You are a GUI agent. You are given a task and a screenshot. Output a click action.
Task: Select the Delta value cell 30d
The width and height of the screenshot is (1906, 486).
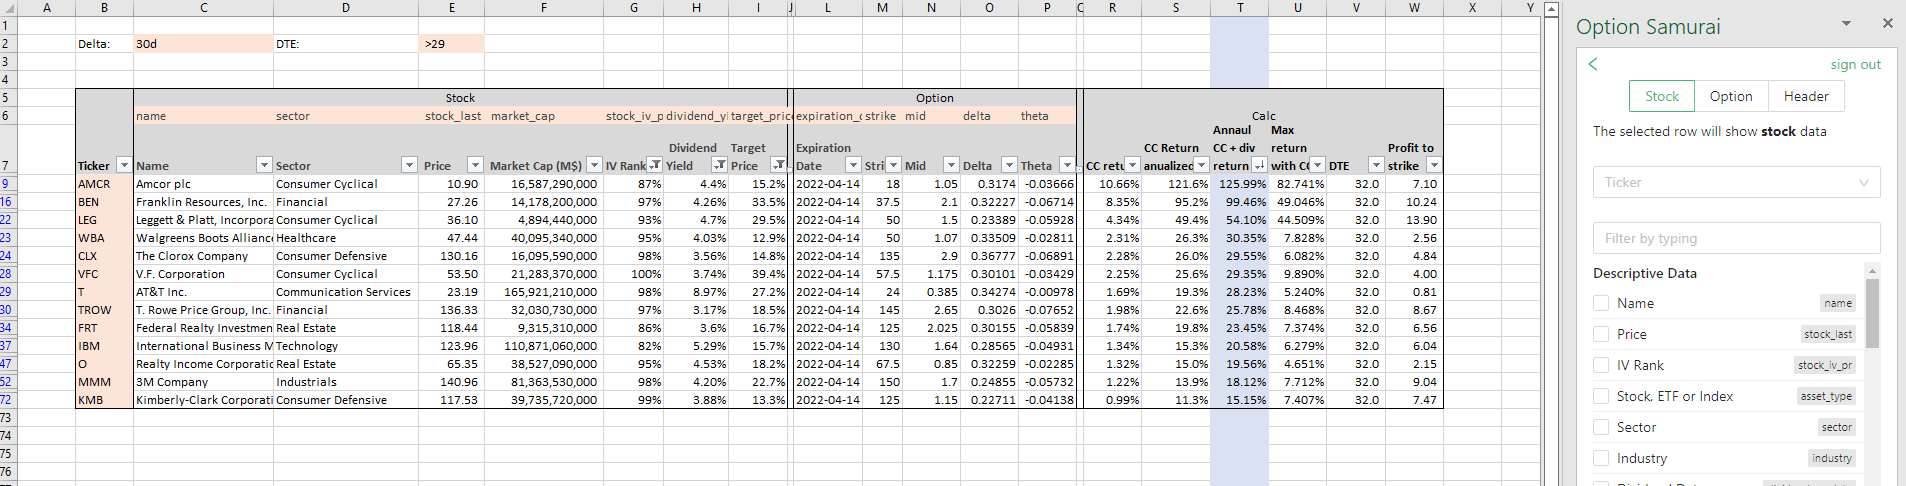204,44
